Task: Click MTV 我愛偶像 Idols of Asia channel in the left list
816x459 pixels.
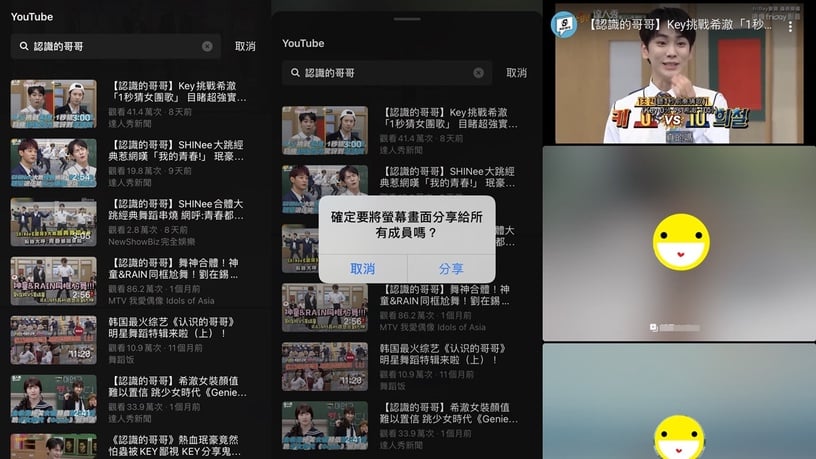Action: pos(161,301)
